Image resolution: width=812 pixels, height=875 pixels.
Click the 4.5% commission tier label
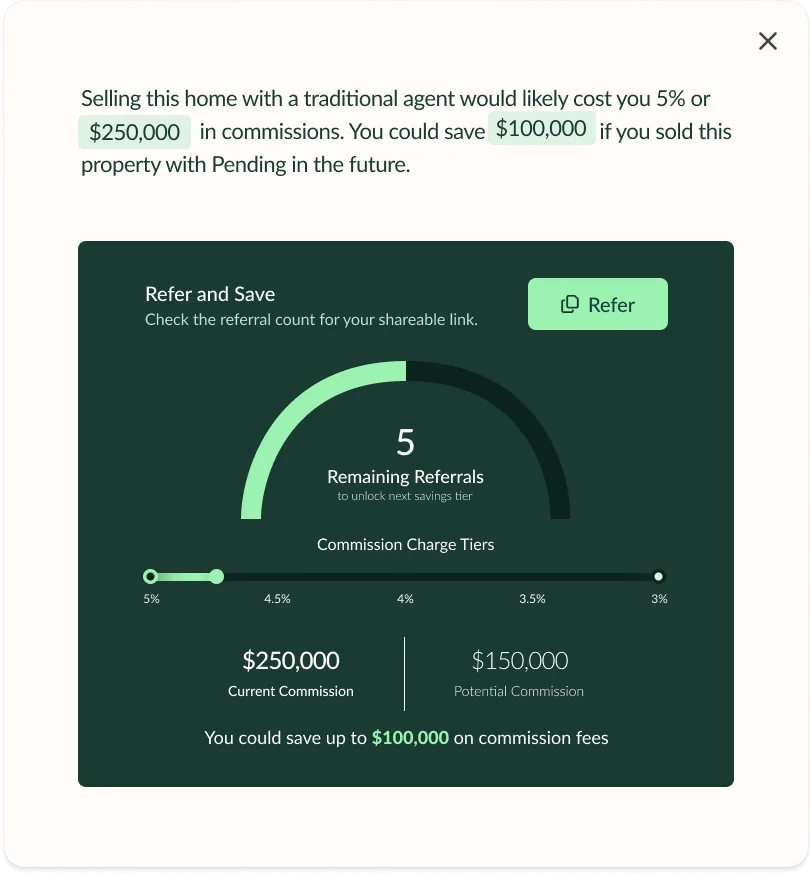[x=277, y=599]
